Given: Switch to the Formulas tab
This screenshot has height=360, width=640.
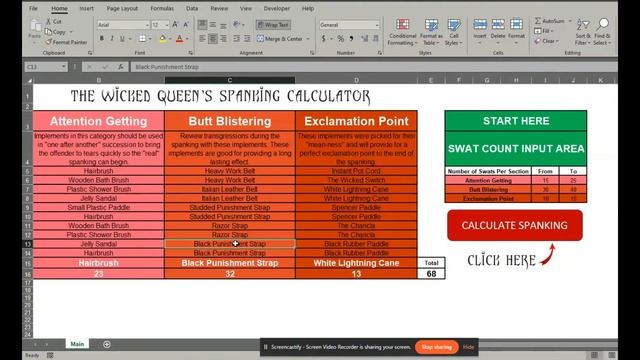Looking at the screenshot, I should click(x=162, y=8).
